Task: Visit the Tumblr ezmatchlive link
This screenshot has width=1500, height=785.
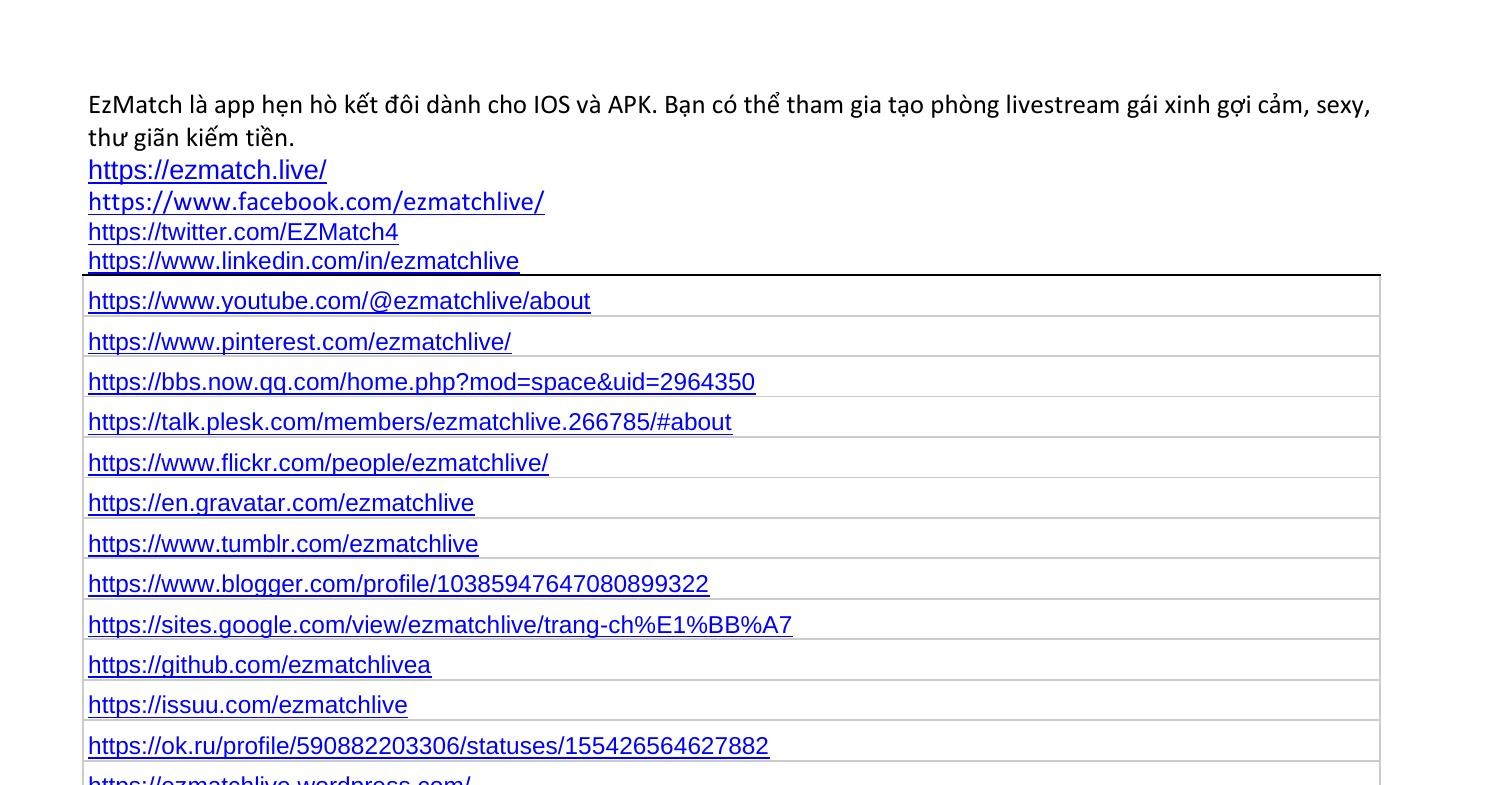Action: click(x=283, y=544)
